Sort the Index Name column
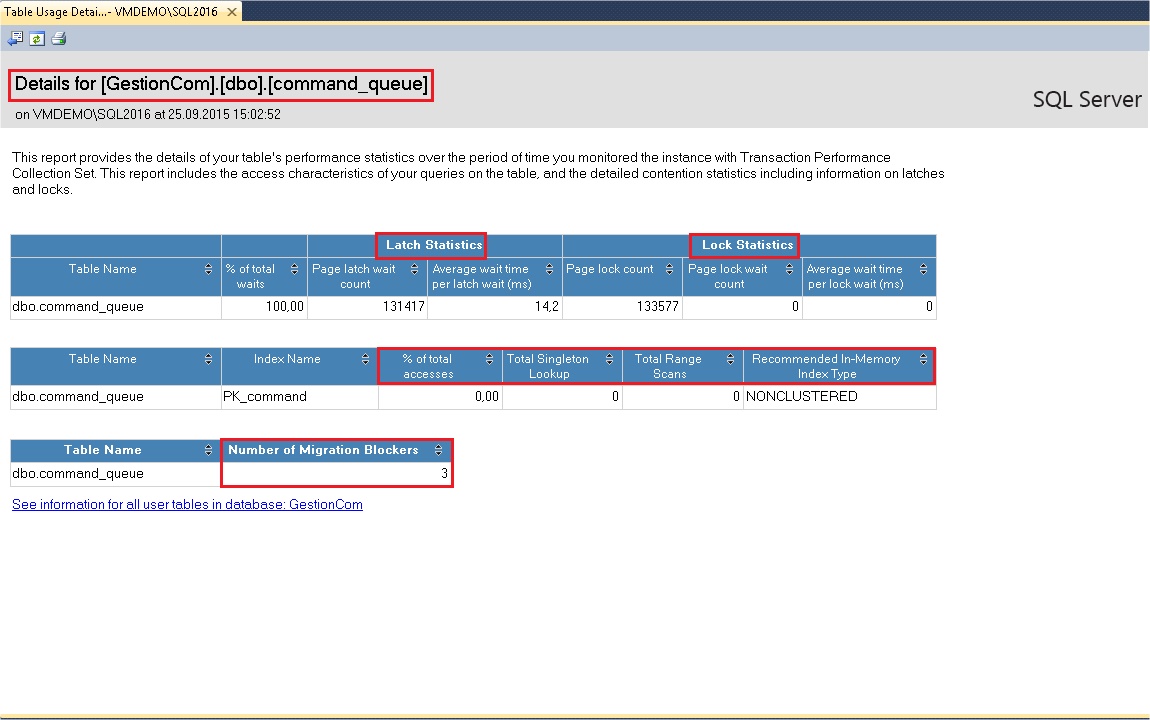 pos(365,359)
